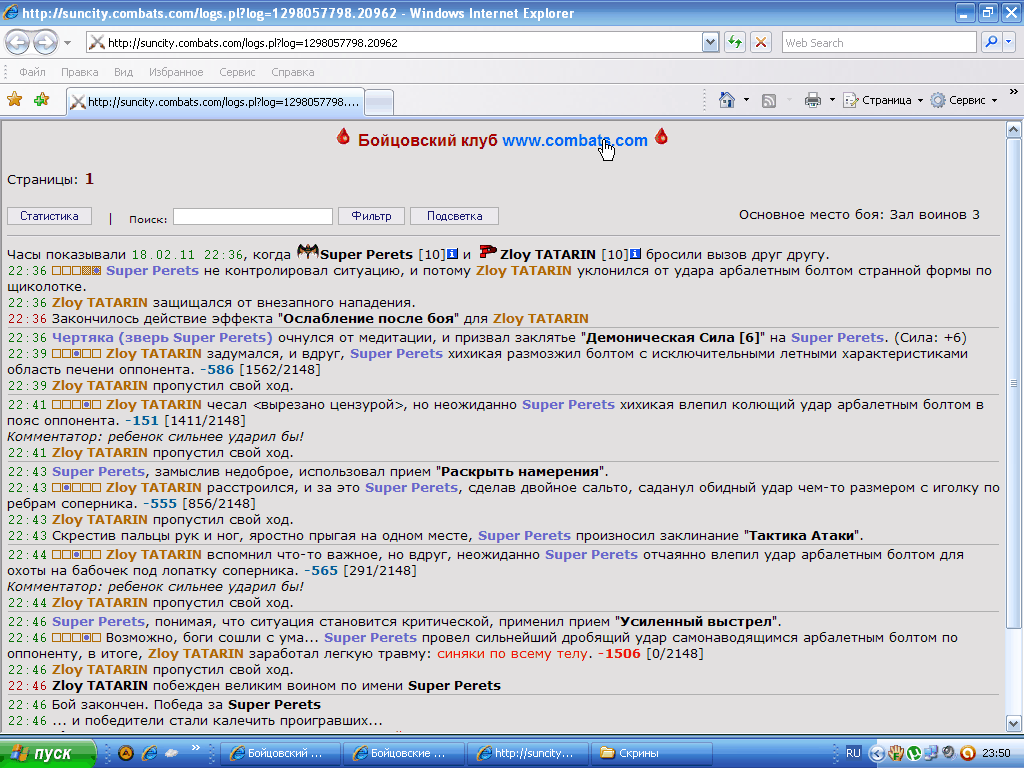1024x768 pixels.
Task: Click the Статистика button
Action: click(49, 216)
